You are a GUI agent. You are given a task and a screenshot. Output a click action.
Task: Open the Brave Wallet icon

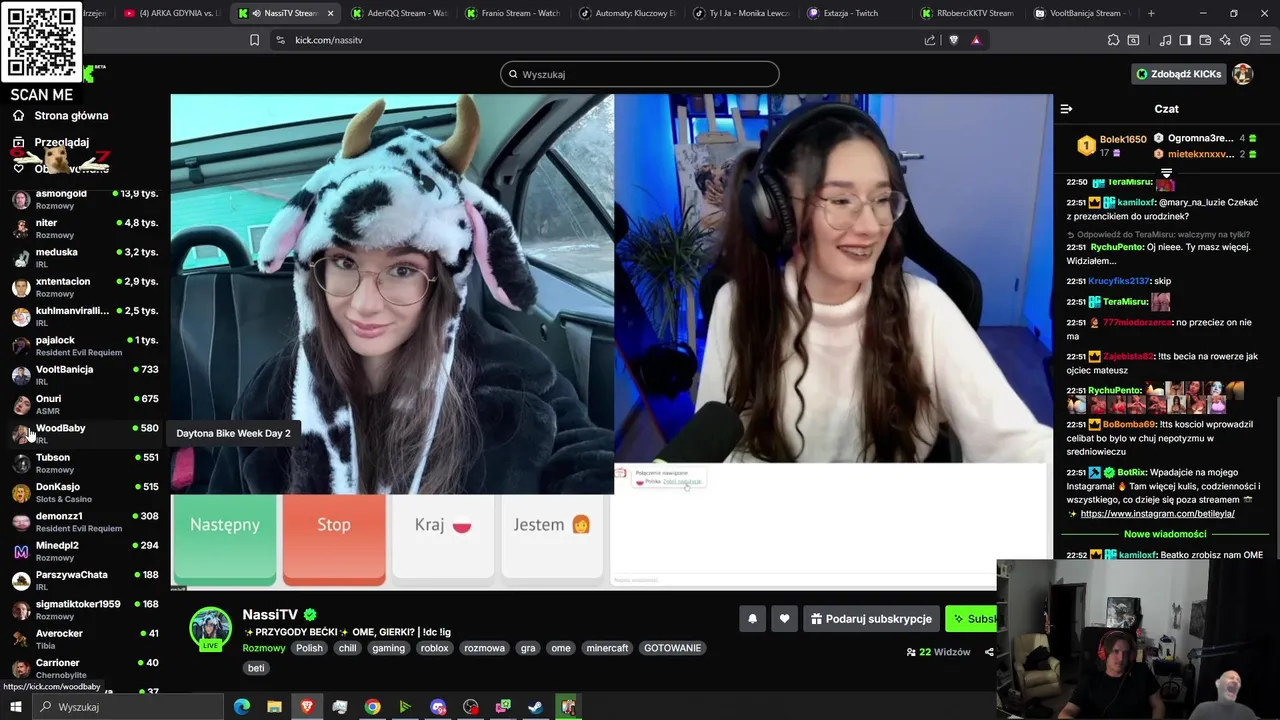[x=1205, y=40]
